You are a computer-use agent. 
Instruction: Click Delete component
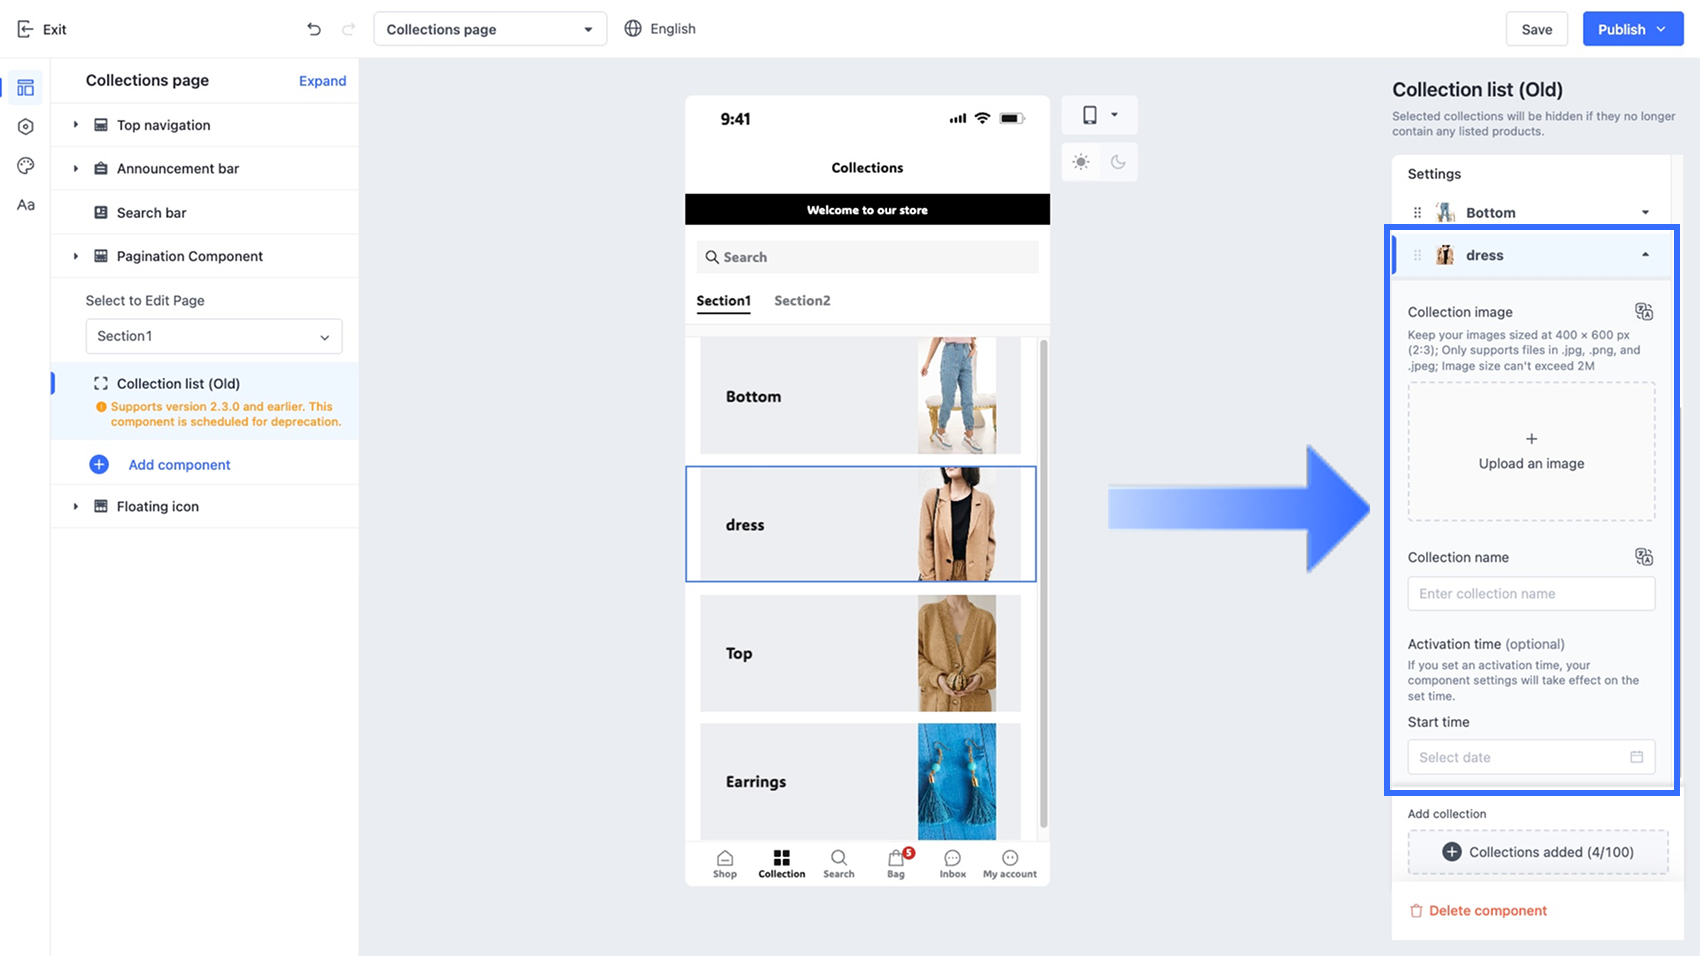coord(1478,911)
